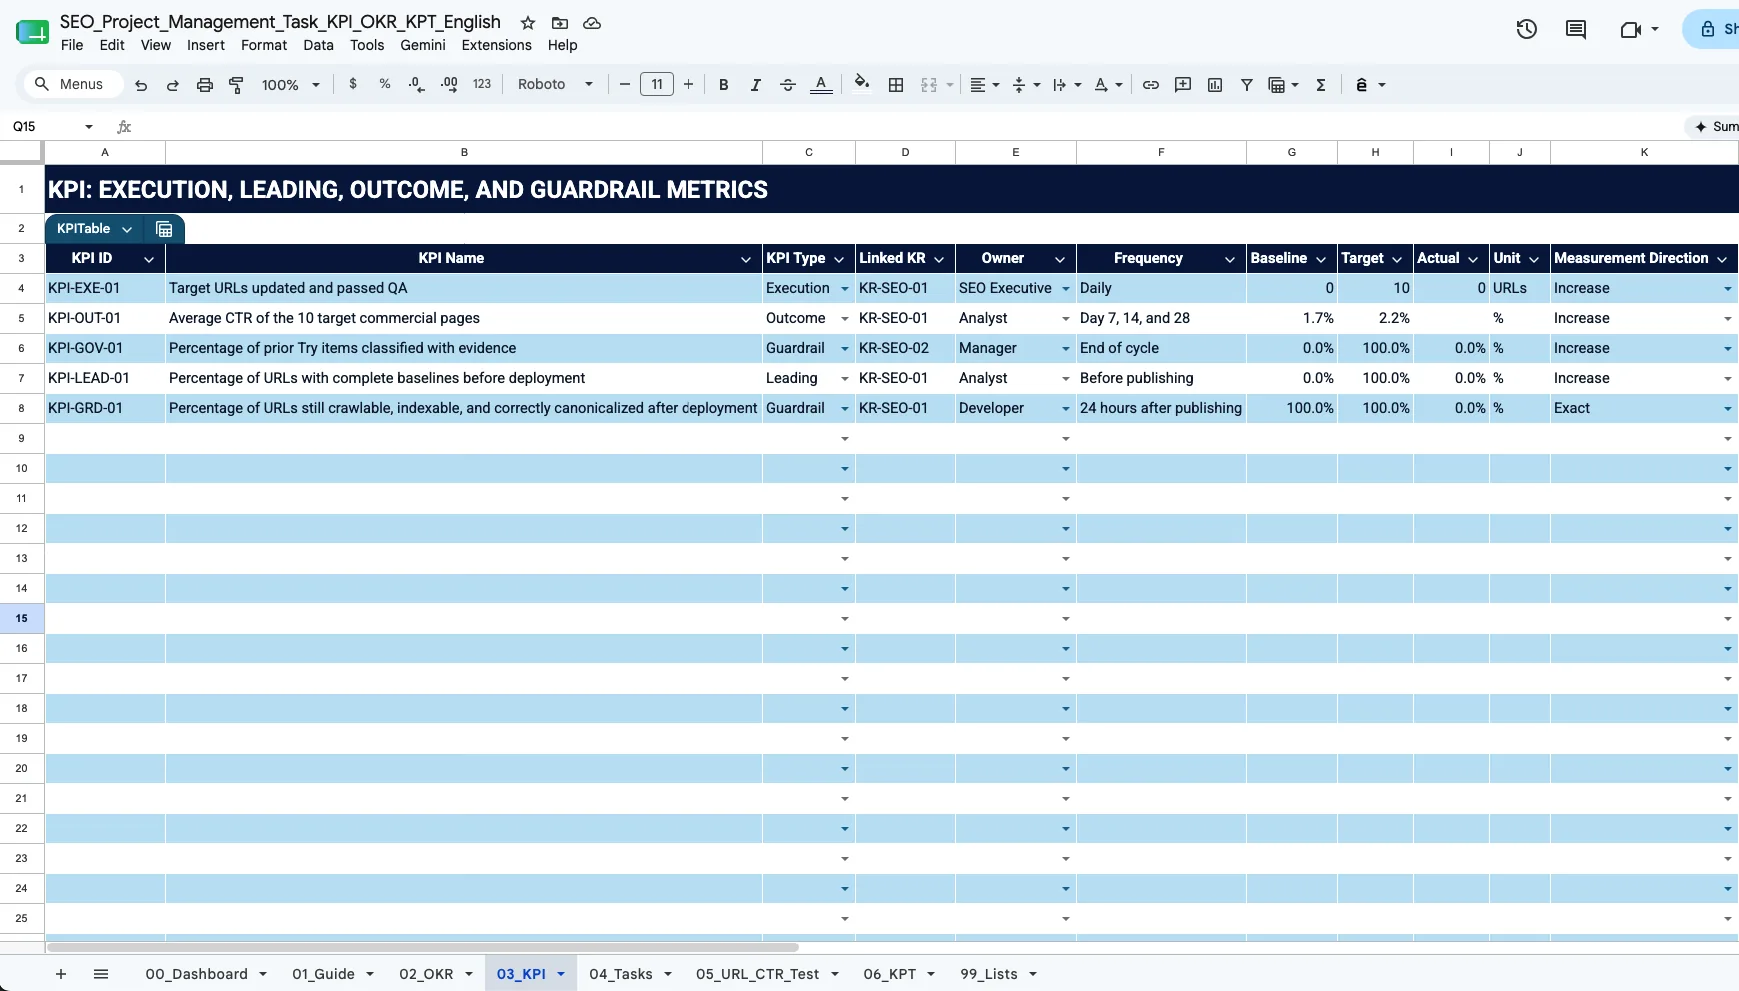Viewport: 1739px width, 991px height.
Task: Toggle strikethrough formatting
Action: pos(788,85)
